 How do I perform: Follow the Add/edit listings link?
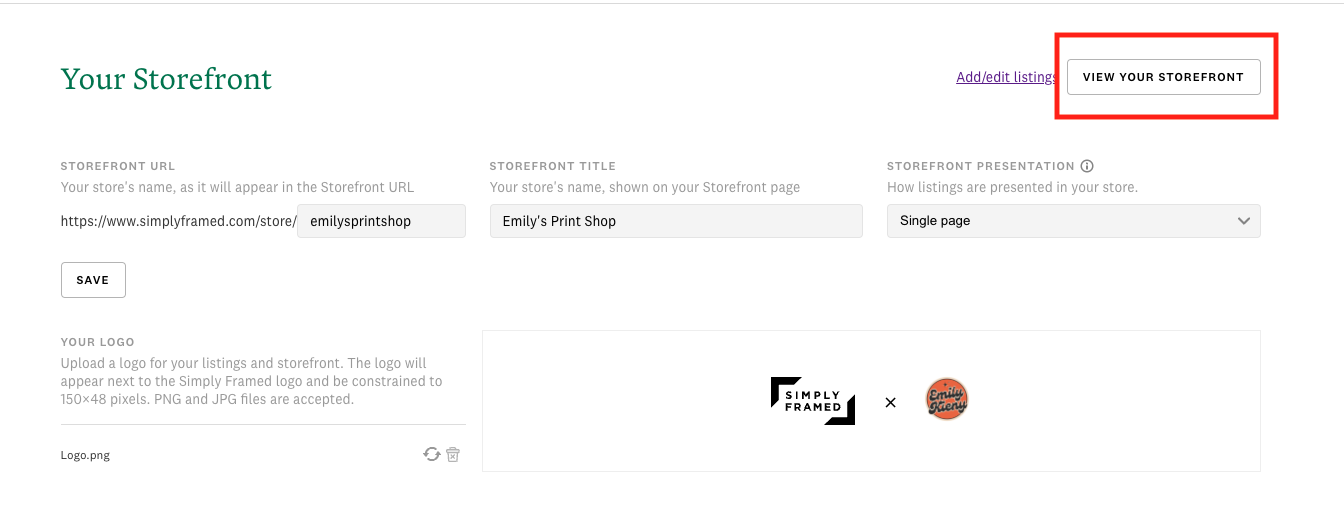(x=1006, y=77)
